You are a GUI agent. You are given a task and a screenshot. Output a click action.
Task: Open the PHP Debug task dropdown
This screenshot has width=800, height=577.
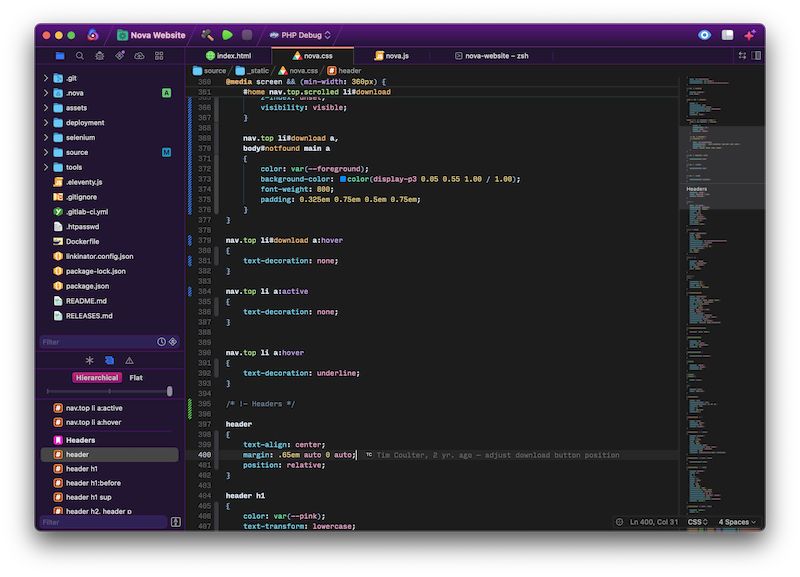click(x=302, y=33)
